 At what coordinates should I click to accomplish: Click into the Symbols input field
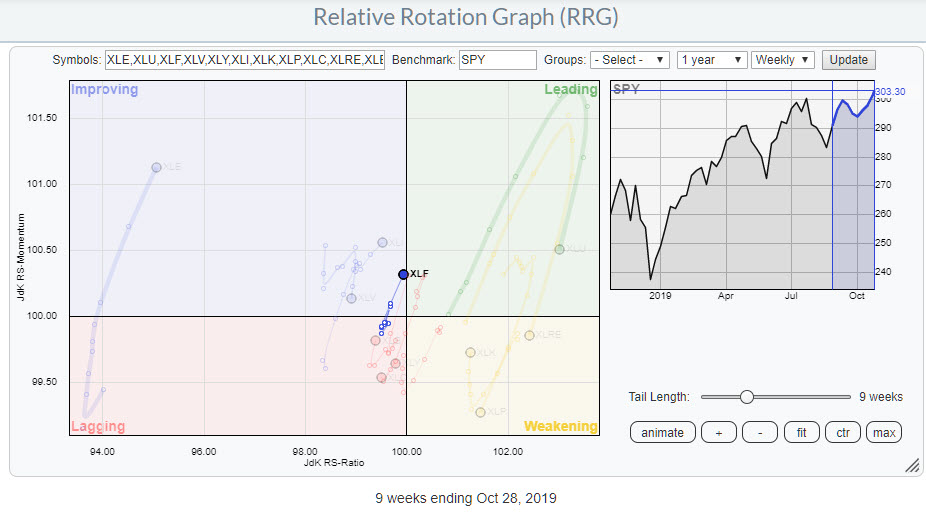coord(244,60)
